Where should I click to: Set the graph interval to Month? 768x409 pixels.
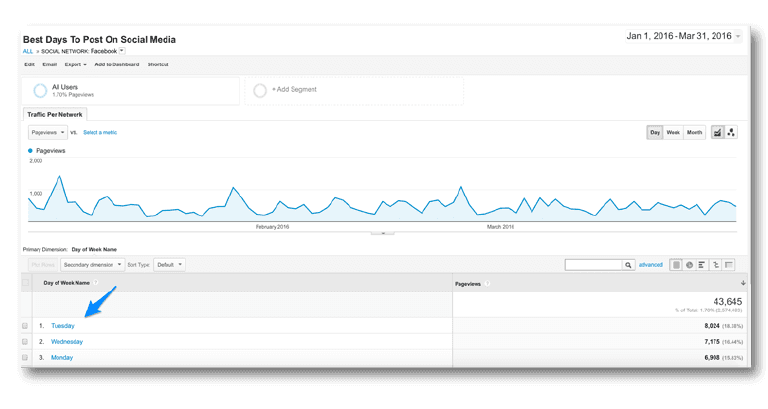694,132
